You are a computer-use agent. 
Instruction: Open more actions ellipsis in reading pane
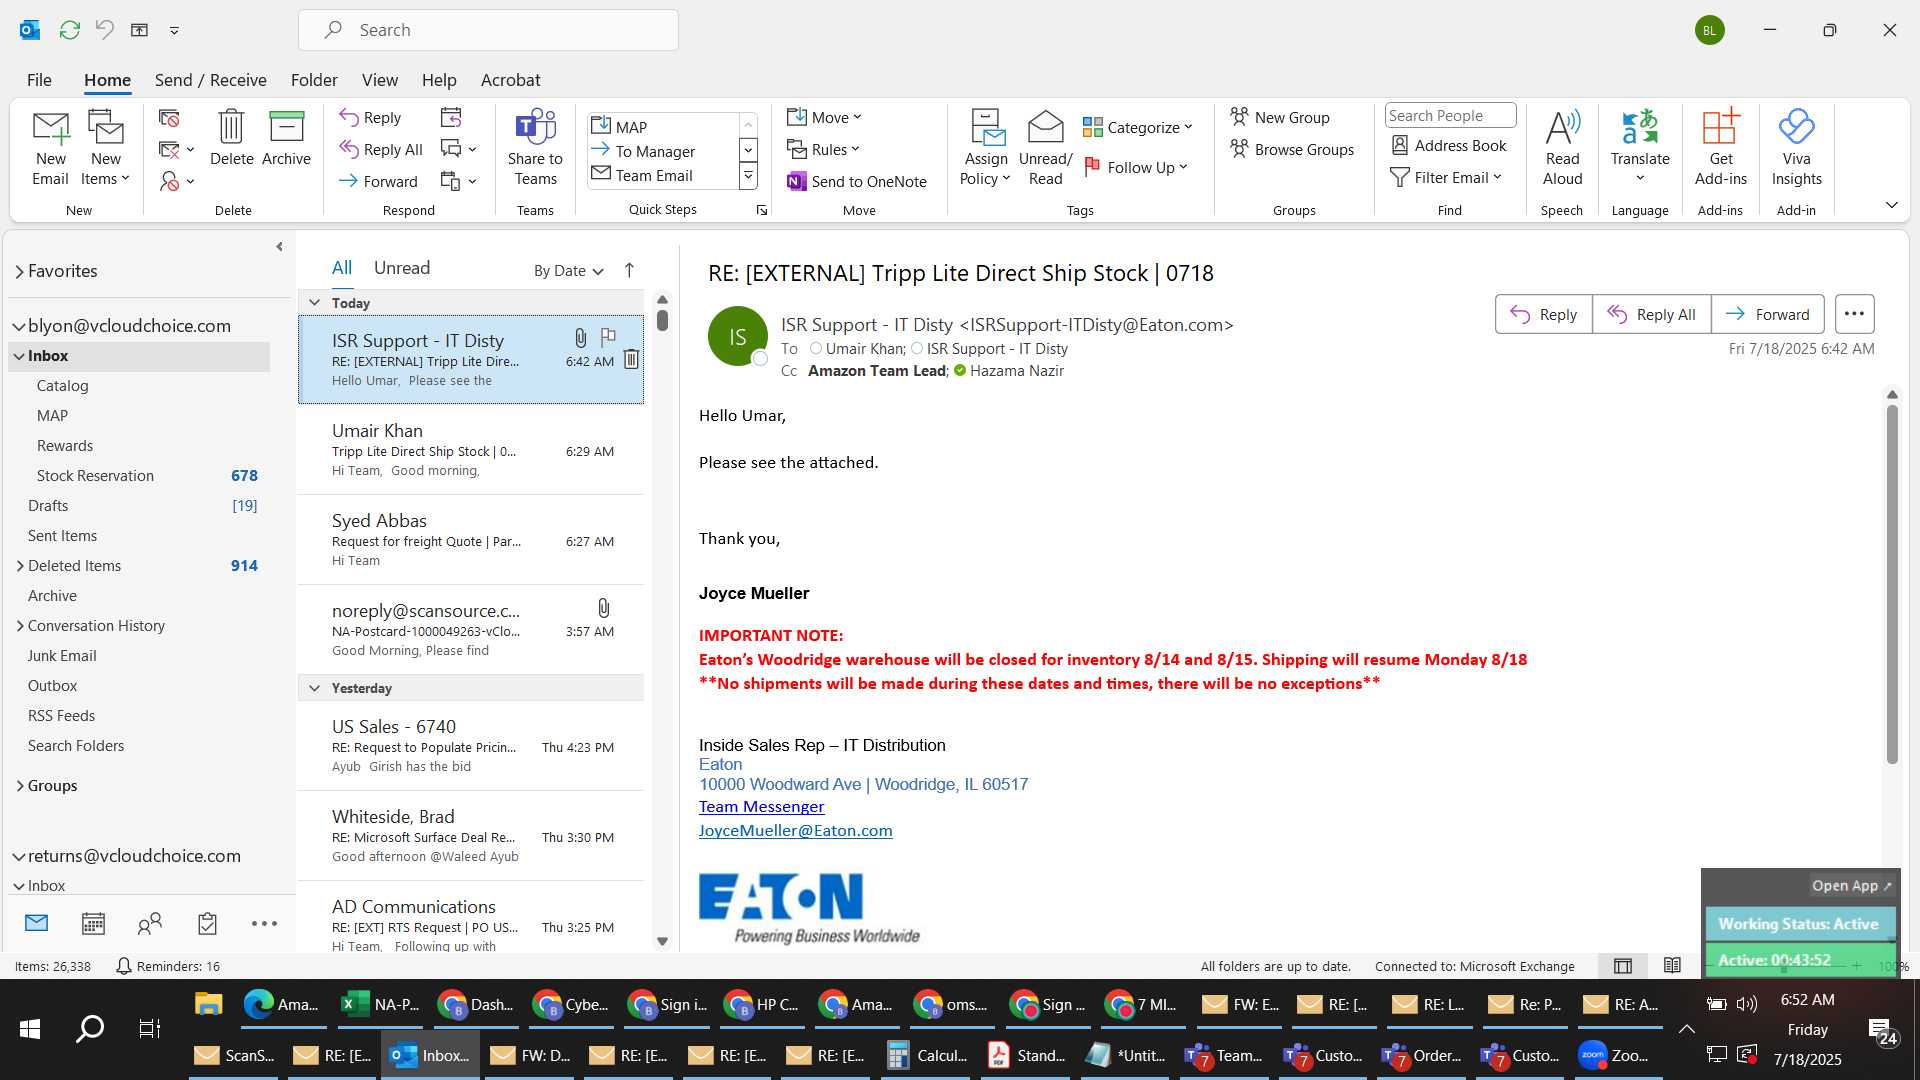point(1854,314)
